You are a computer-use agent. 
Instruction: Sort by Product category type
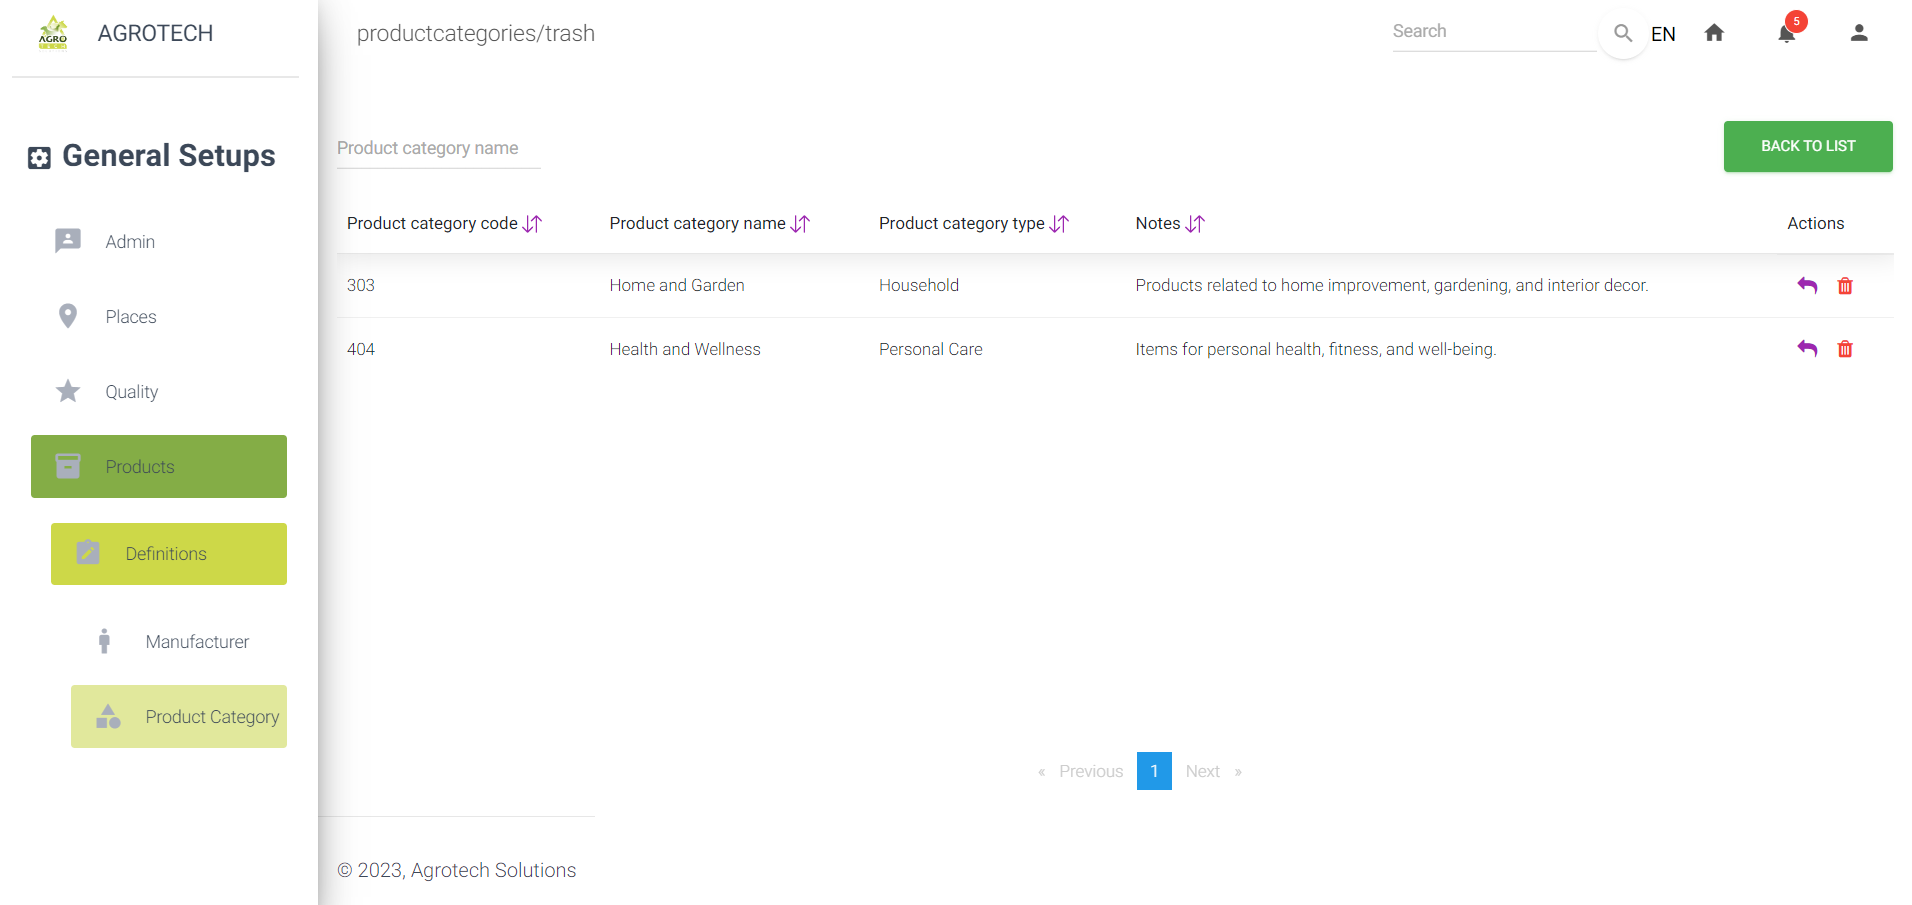pyautogui.click(x=1059, y=224)
